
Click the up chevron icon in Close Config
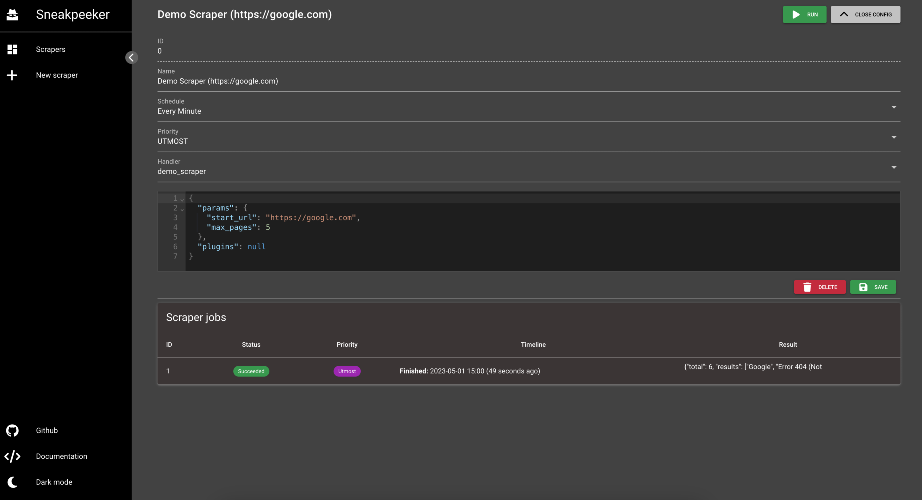[x=844, y=14]
